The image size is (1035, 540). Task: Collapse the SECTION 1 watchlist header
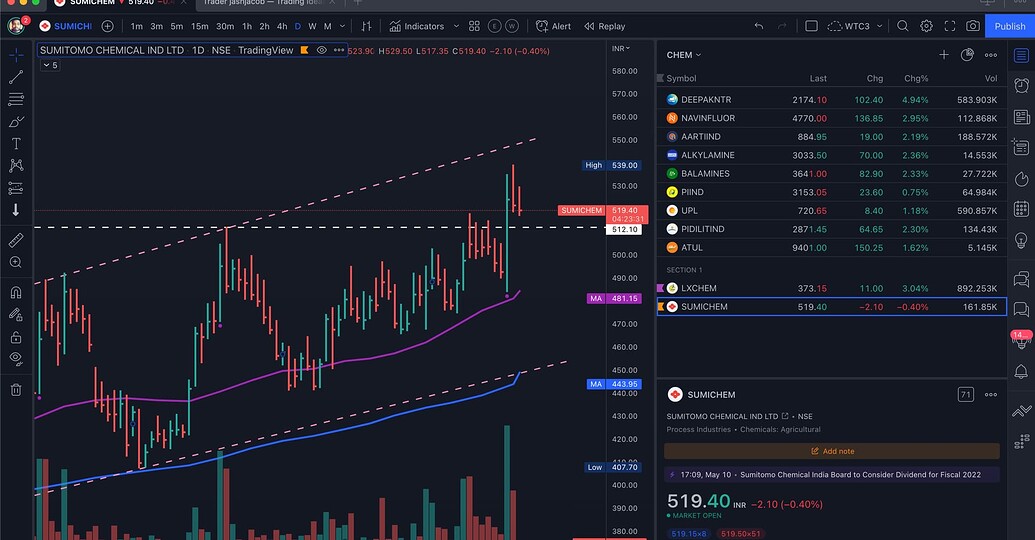pos(684,270)
